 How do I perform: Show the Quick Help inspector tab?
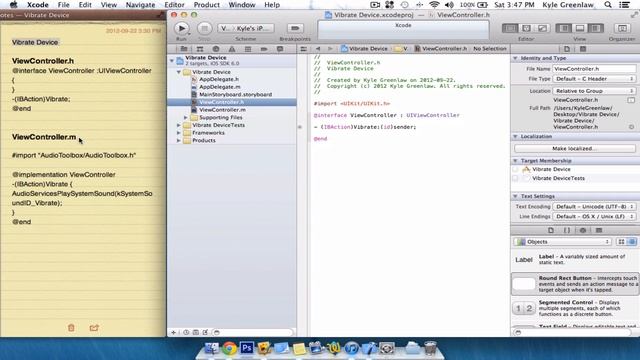pyautogui.click(x=583, y=49)
